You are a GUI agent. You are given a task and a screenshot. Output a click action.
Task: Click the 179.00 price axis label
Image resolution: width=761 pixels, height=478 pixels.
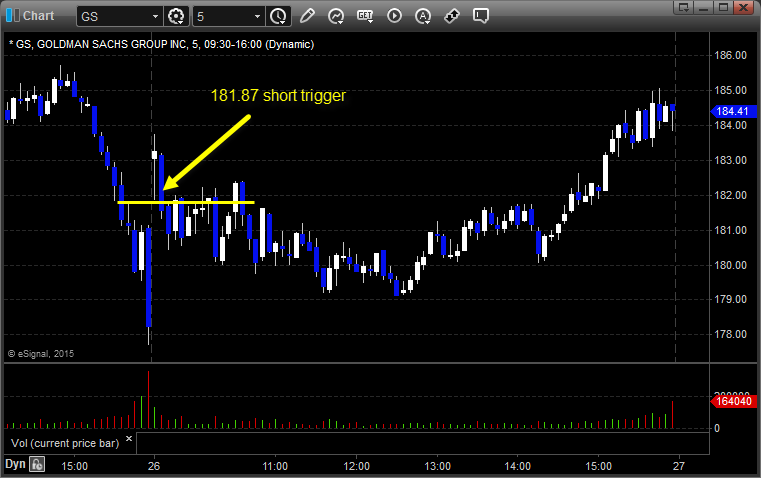[x=730, y=299]
